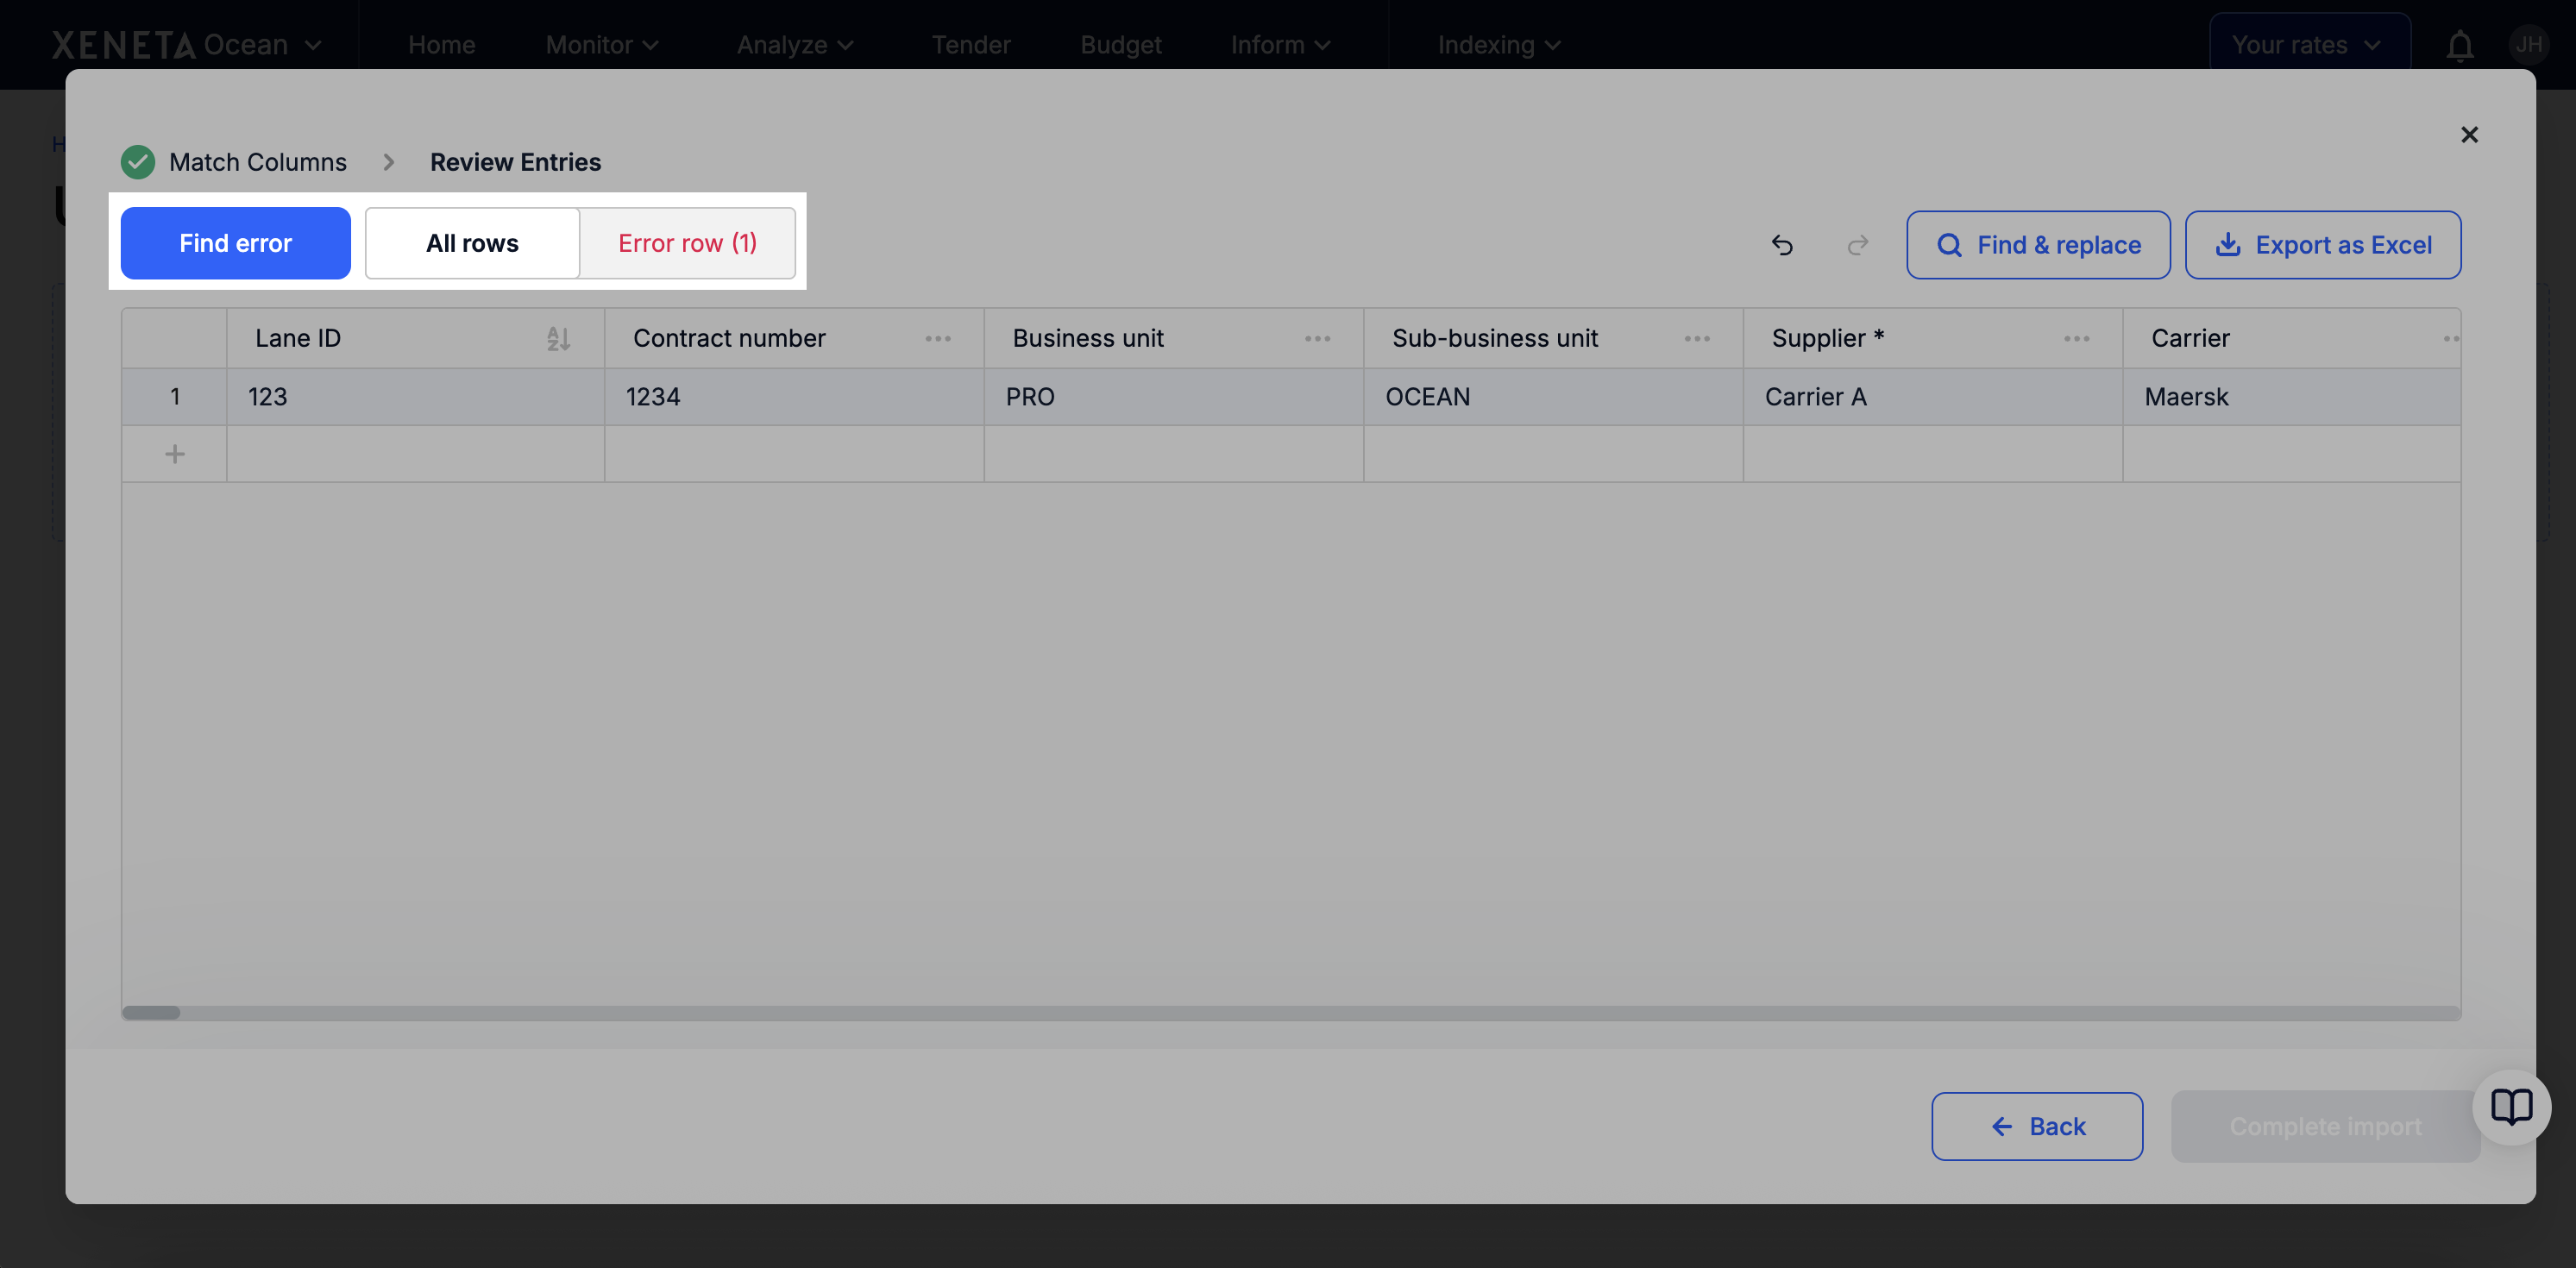This screenshot has width=2576, height=1268.
Task: Sort the Lane ID column
Action: pyautogui.click(x=558, y=339)
